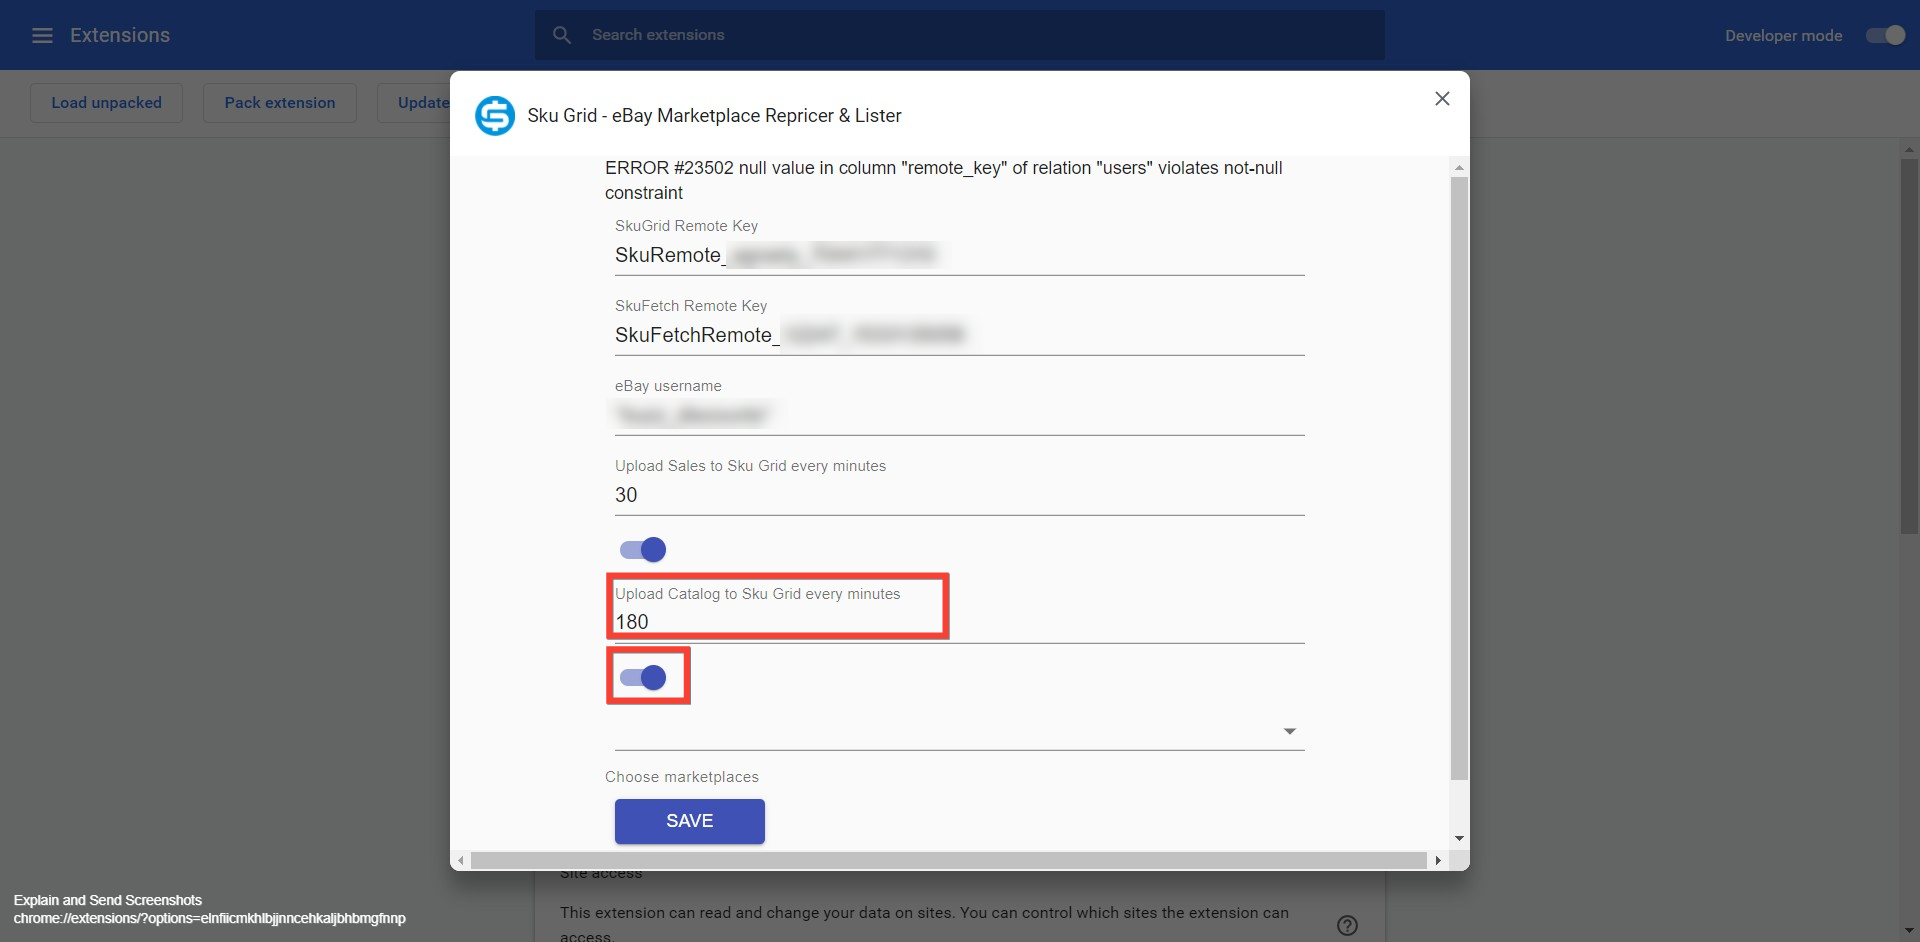Edit the eBay username field

960,415
